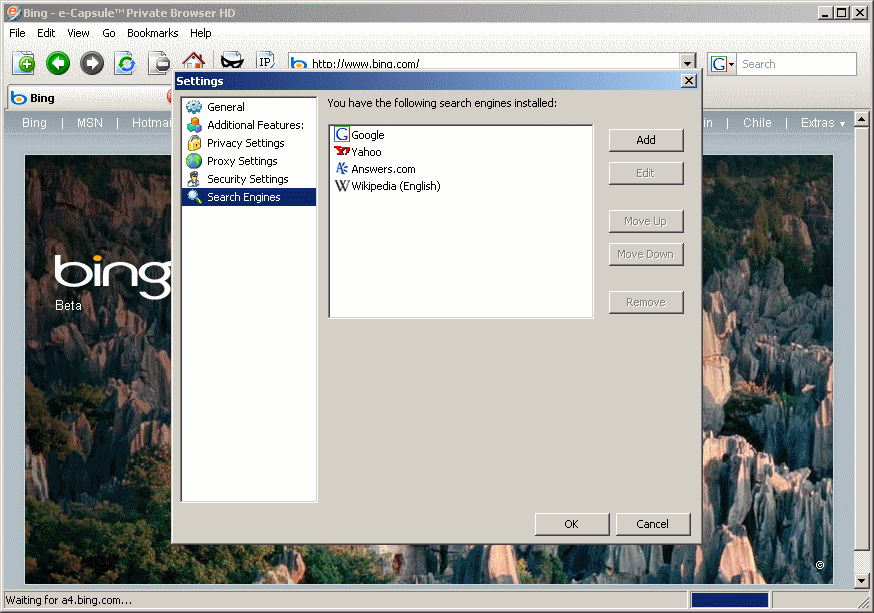The height and width of the screenshot is (613, 874).
Task: Click the Move Down button
Action: 646,254
